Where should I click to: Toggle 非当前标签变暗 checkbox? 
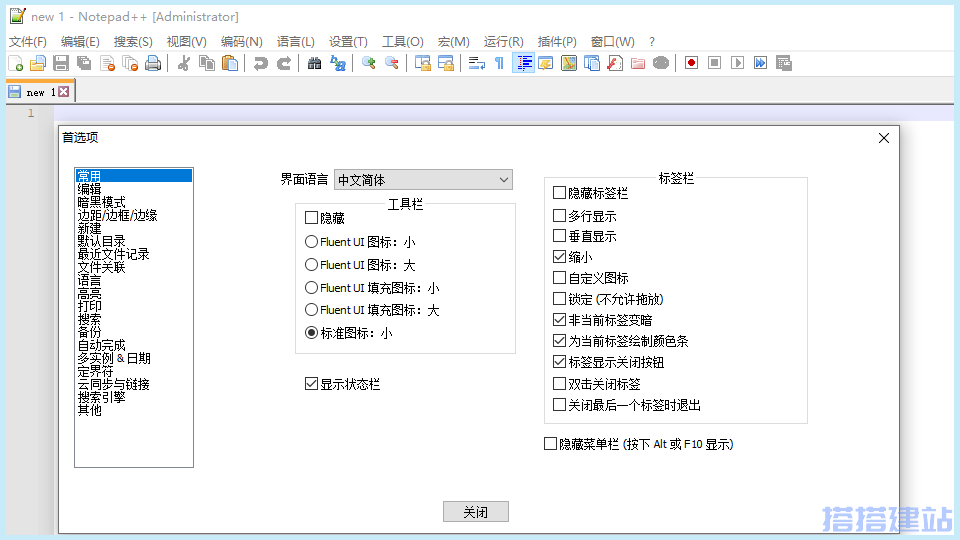click(x=559, y=320)
